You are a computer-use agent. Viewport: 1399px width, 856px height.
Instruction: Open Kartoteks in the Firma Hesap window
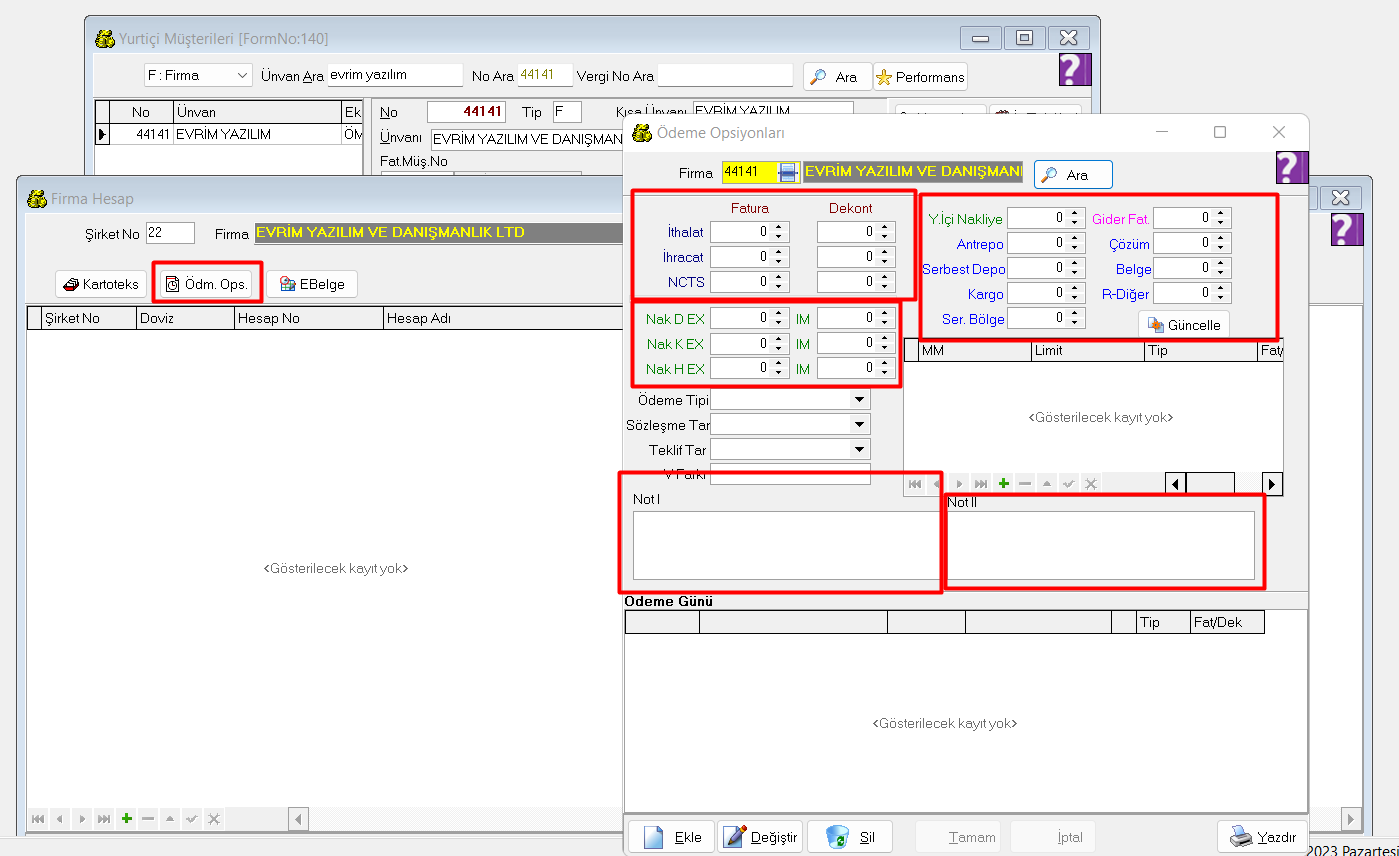(x=101, y=284)
